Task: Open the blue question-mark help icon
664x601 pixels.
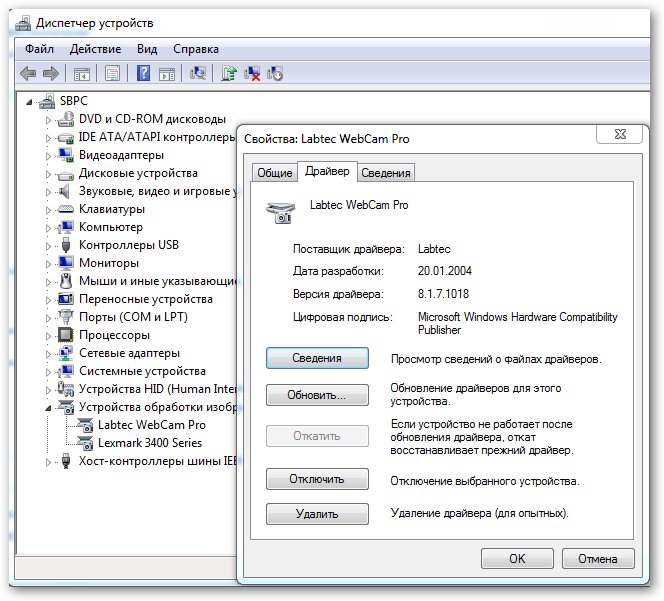Action: [x=144, y=73]
